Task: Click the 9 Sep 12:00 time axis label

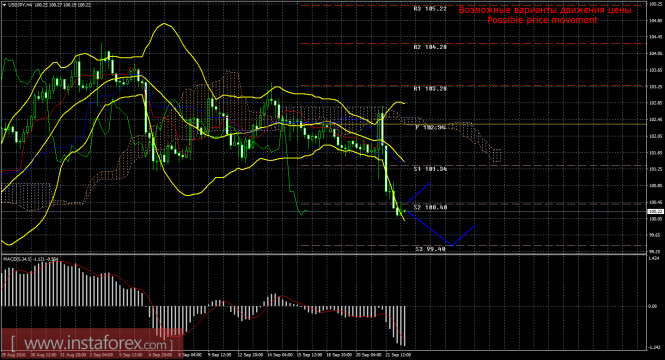Action: point(219,355)
